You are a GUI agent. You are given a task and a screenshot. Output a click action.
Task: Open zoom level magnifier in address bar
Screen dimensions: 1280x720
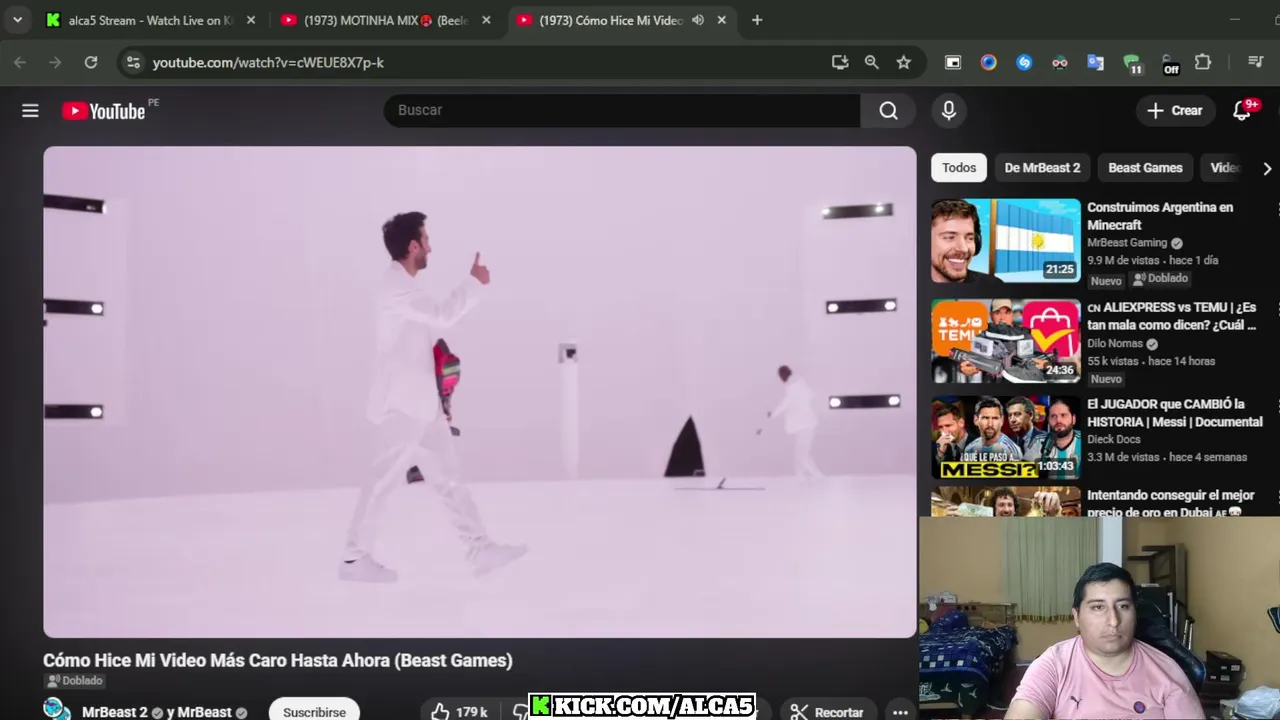click(x=872, y=62)
